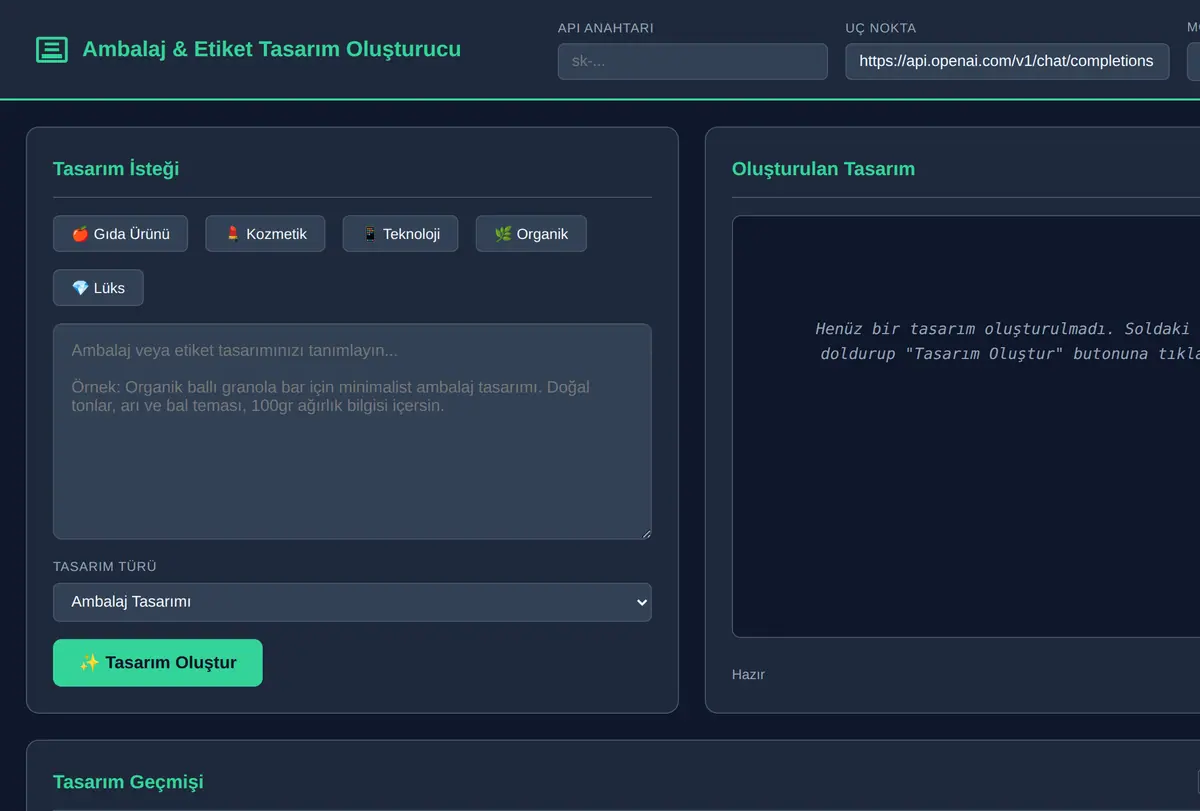This screenshot has width=1200, height=811.
Task: Click the Tasarım Geçmişi heading
Action: tap(128, 781)
